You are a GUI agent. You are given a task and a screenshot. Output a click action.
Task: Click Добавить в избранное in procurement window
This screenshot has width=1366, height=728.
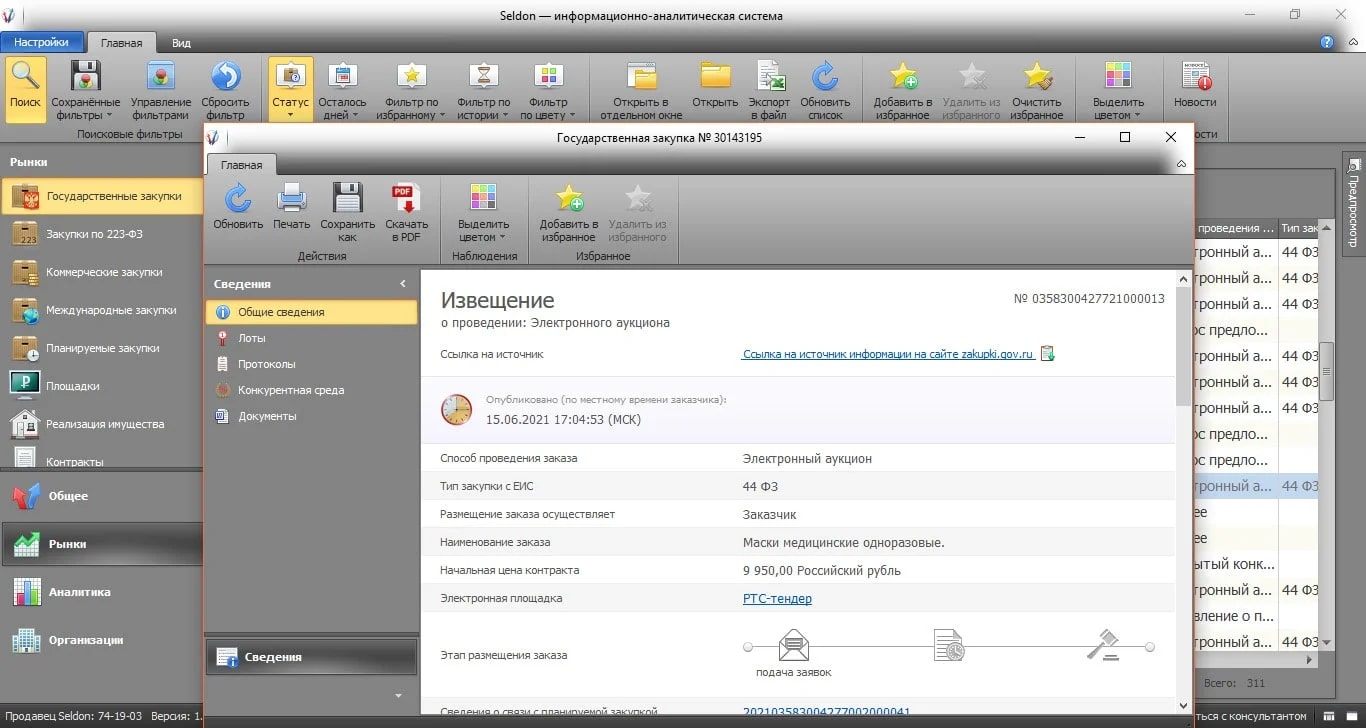click(569, 211)
